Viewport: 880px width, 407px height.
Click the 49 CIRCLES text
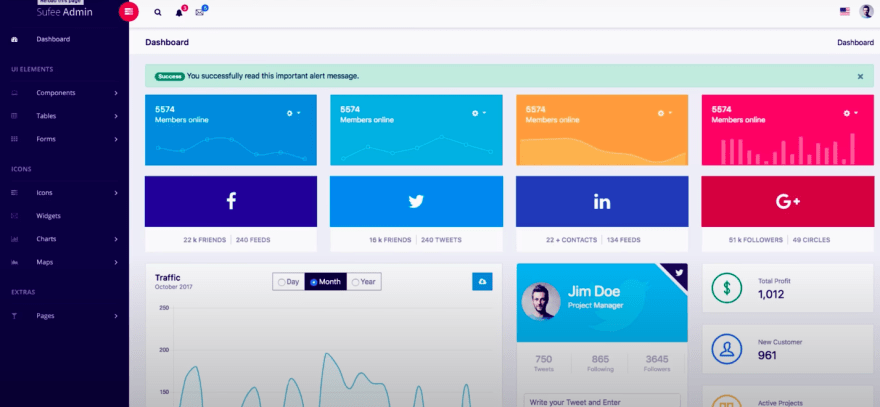click(x=812, y=240)
